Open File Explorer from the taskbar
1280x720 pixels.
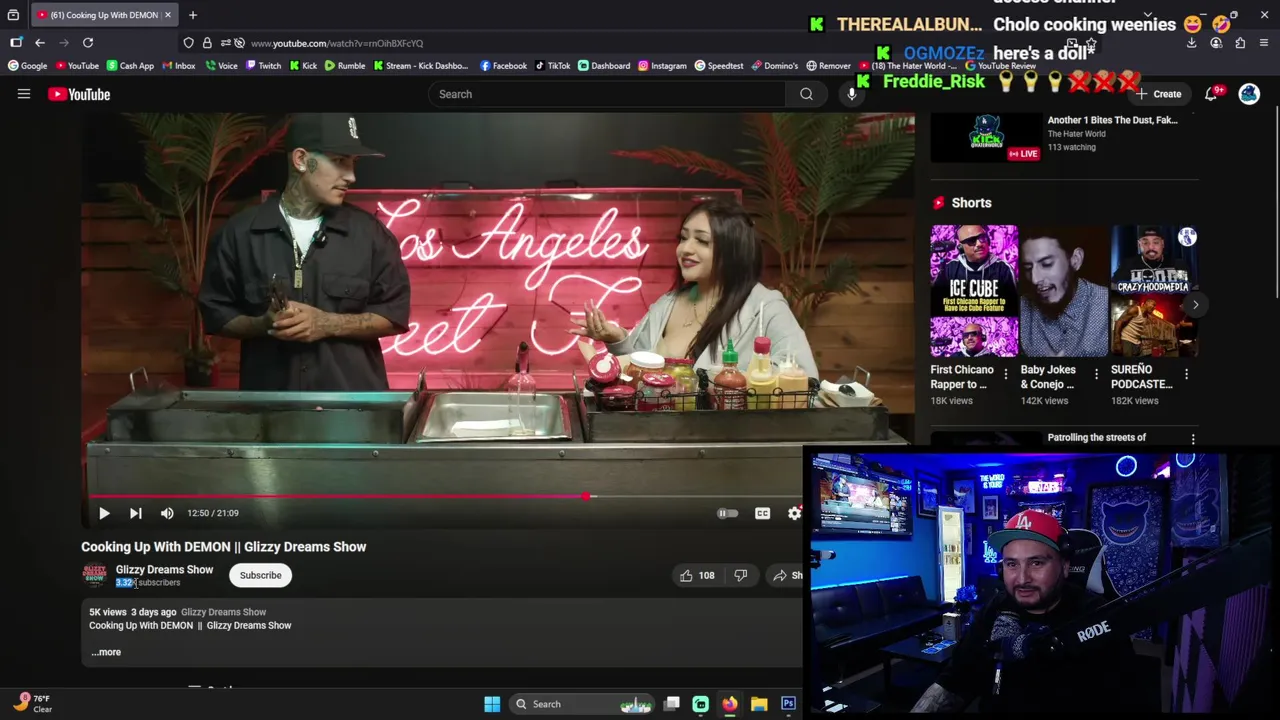(x=759, y=704)
